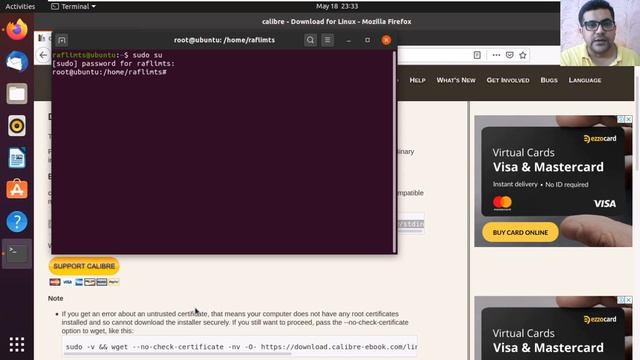Click terminal prompt line root@ubuntu
The height and width of the screenshot is (360, 640).
109,72
